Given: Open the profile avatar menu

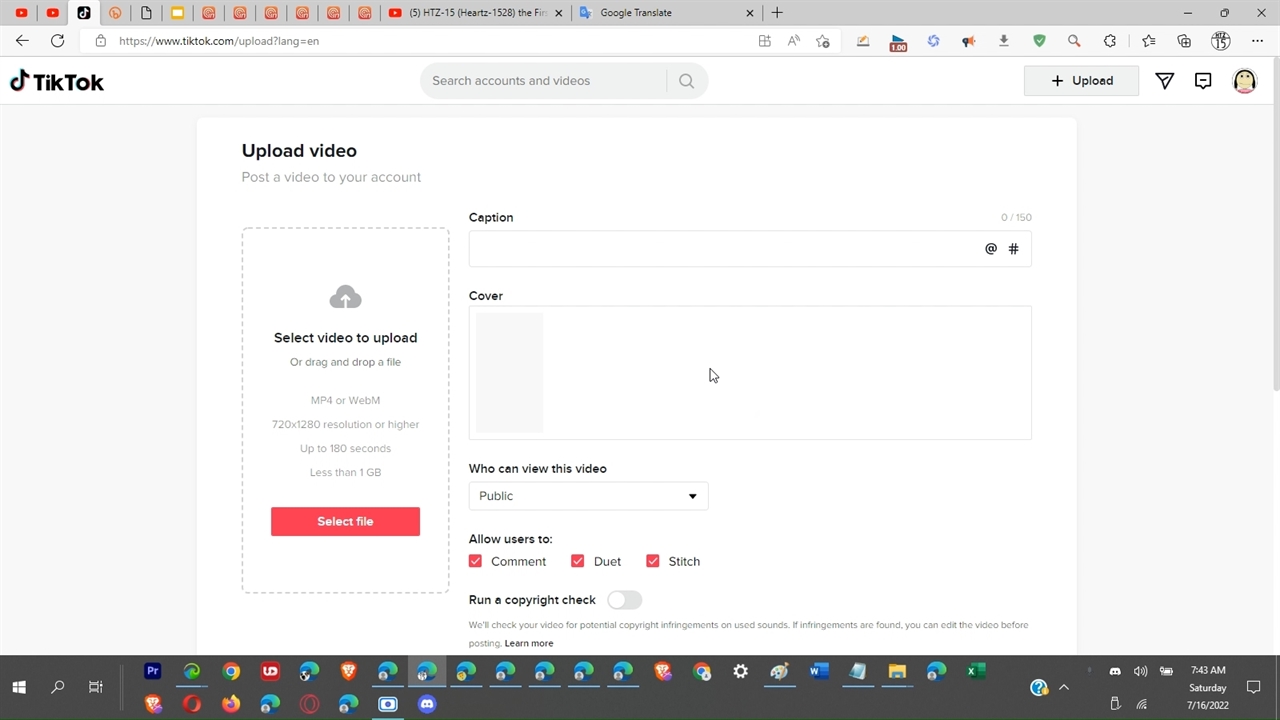Looking at the screenshot, I should pyautogui.click(x=1244, y=81).
